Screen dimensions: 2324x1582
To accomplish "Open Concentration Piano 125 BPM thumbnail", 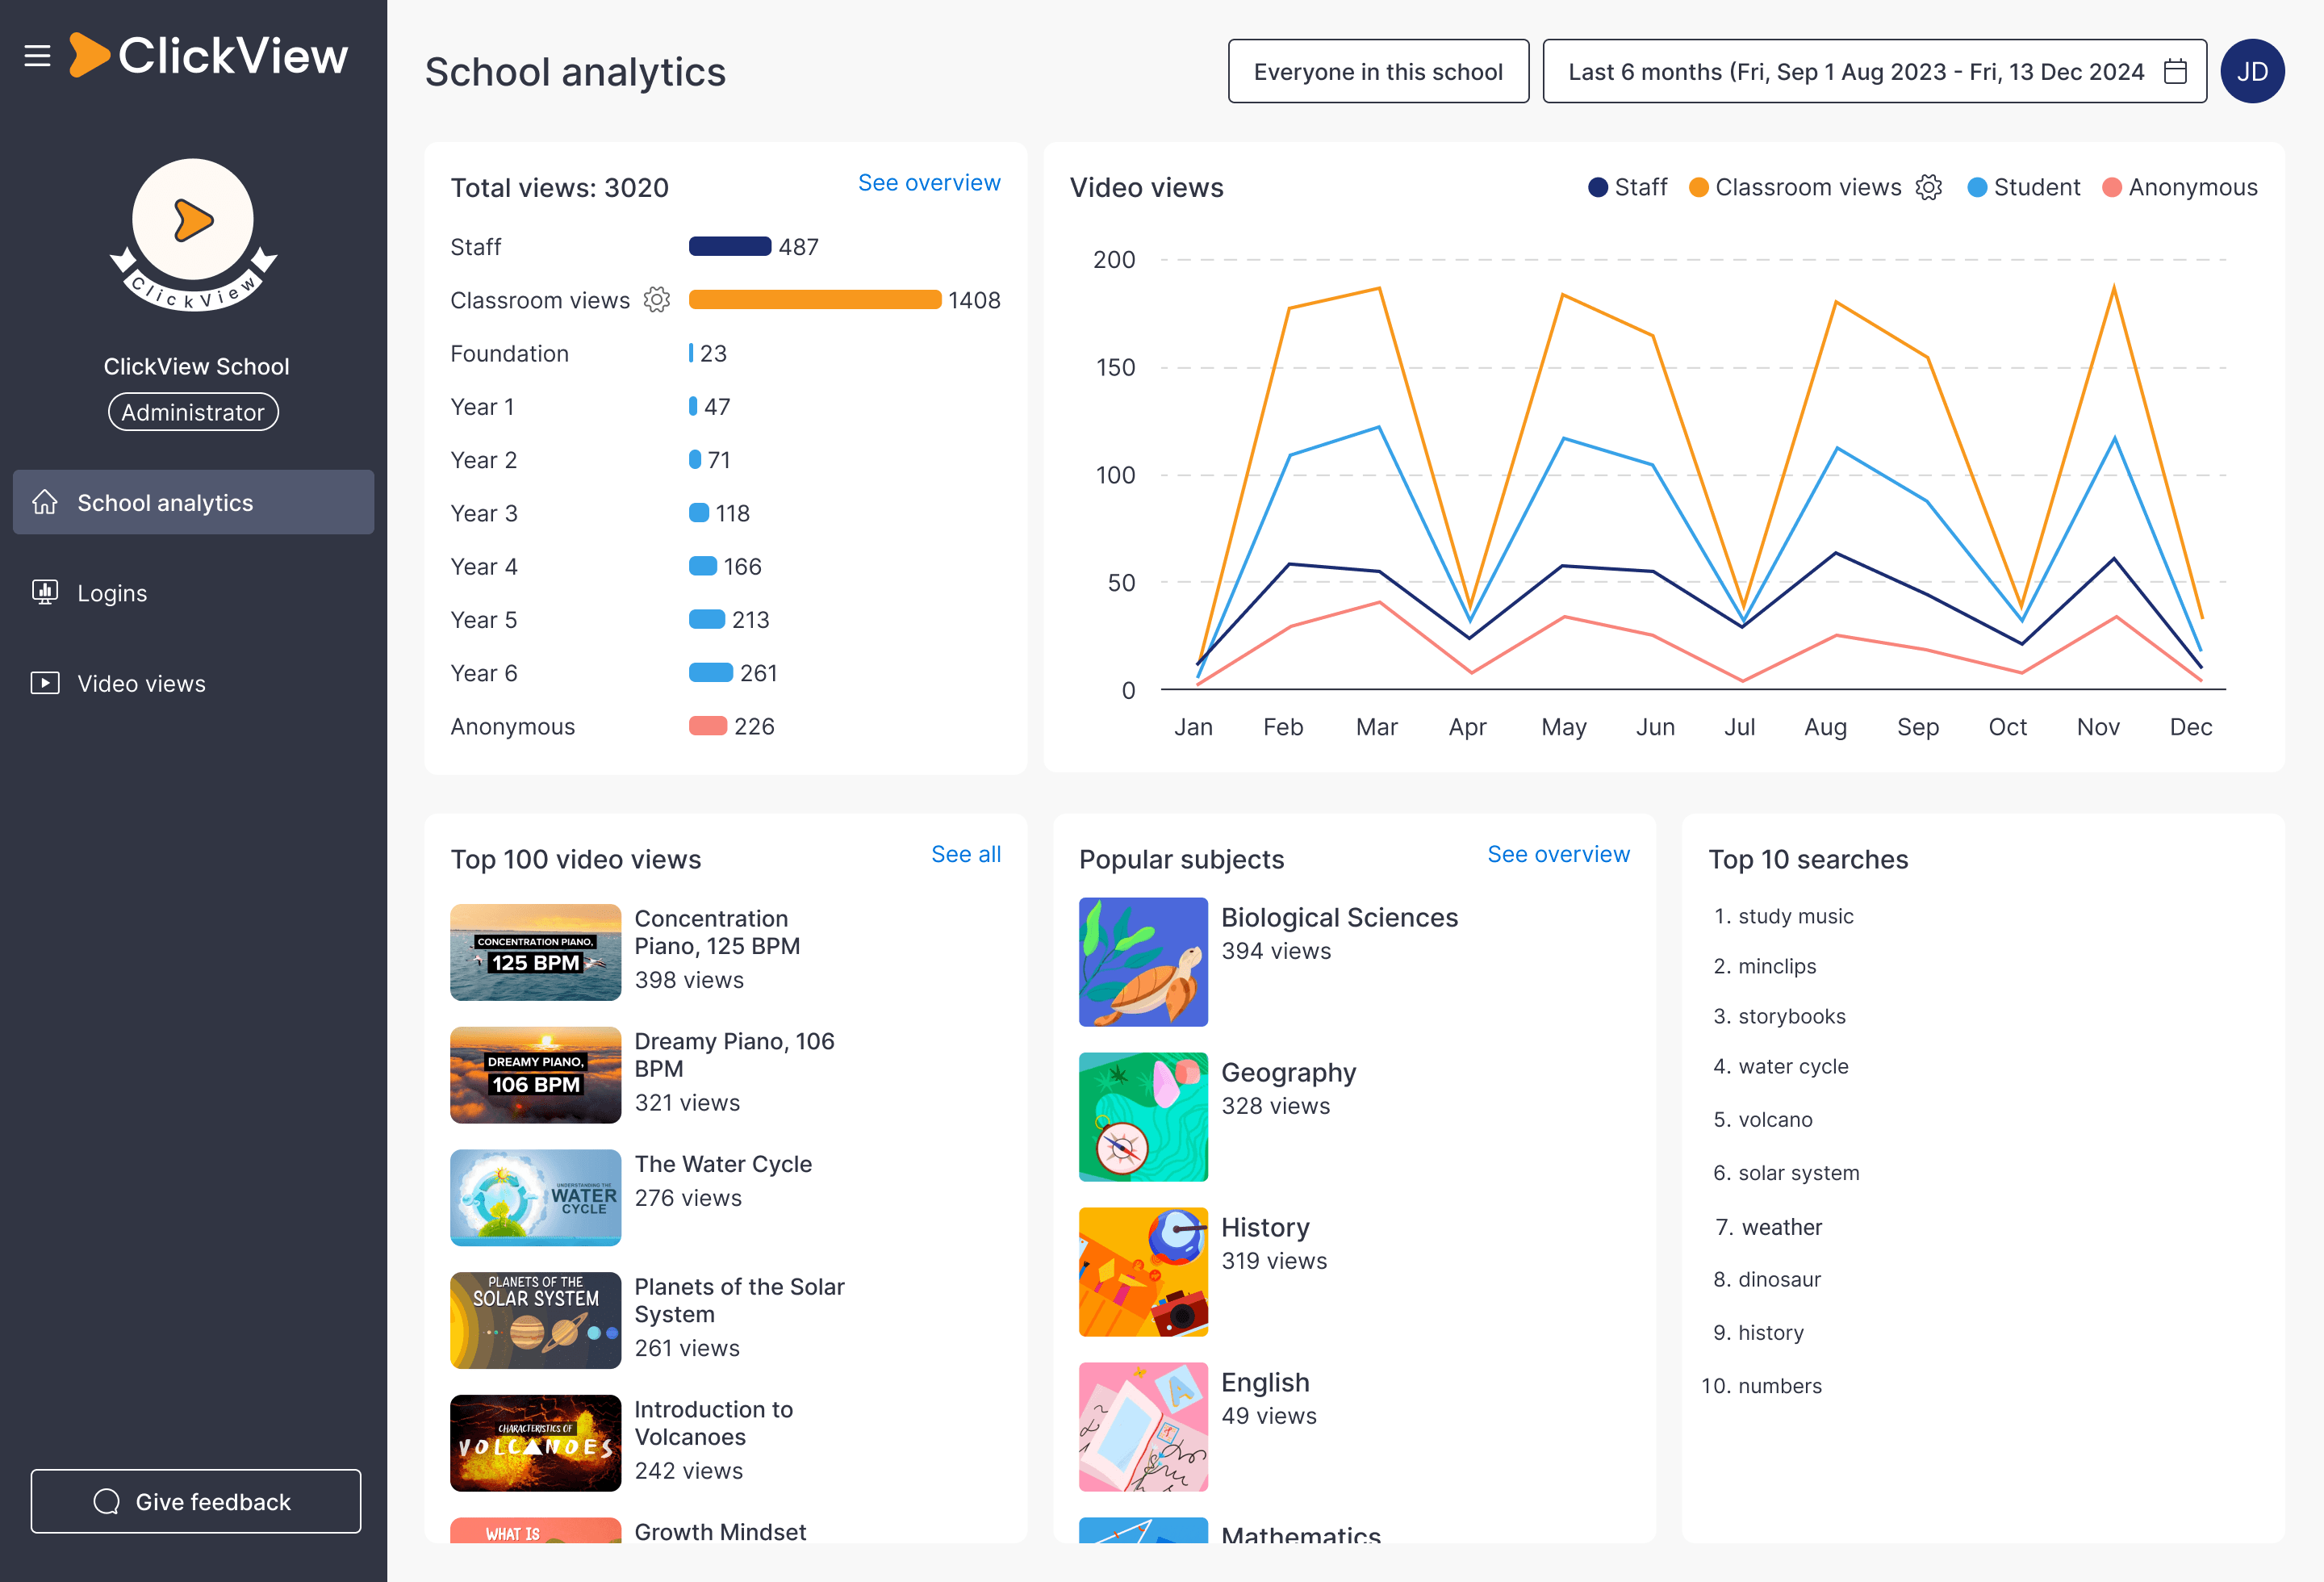I will 535,952.
